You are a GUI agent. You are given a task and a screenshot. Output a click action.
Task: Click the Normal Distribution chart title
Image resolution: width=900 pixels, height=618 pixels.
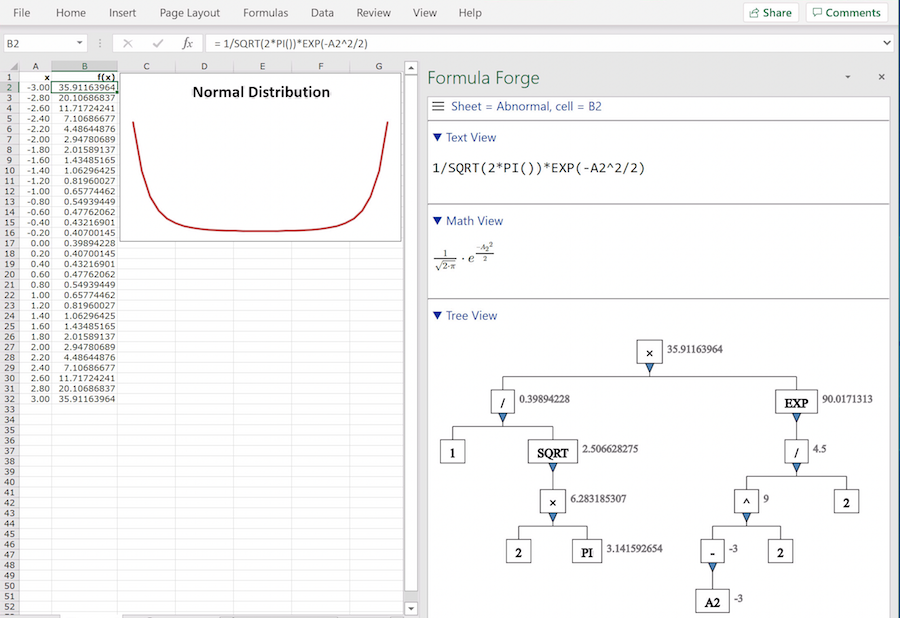(261, 92)
